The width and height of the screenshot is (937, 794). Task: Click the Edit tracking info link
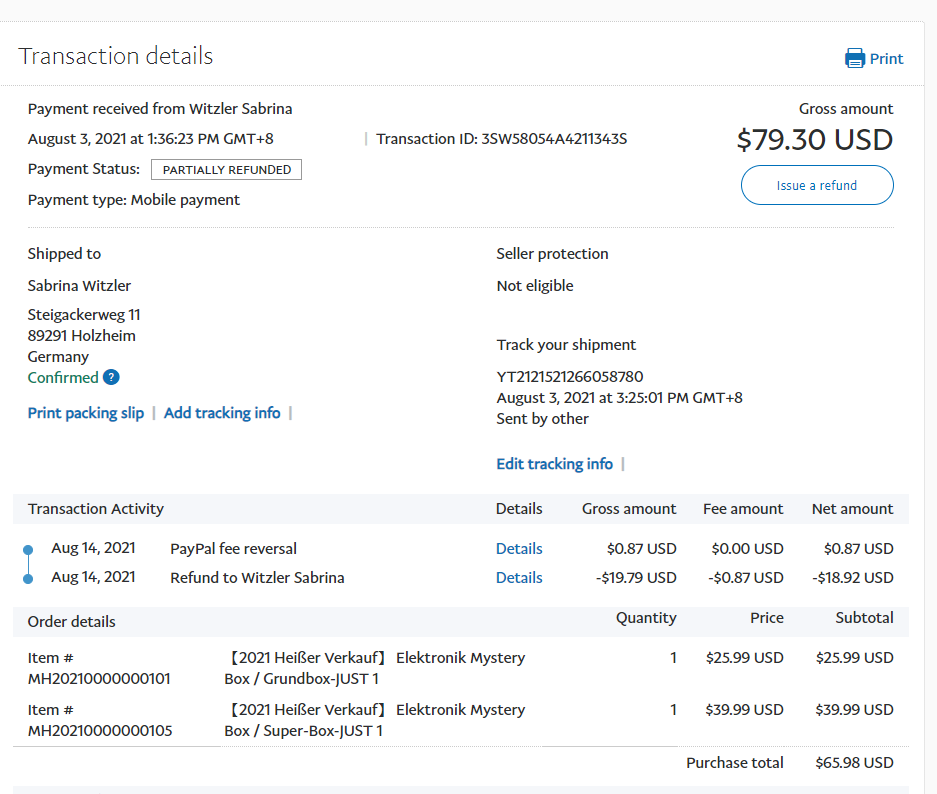click(554, 464)
